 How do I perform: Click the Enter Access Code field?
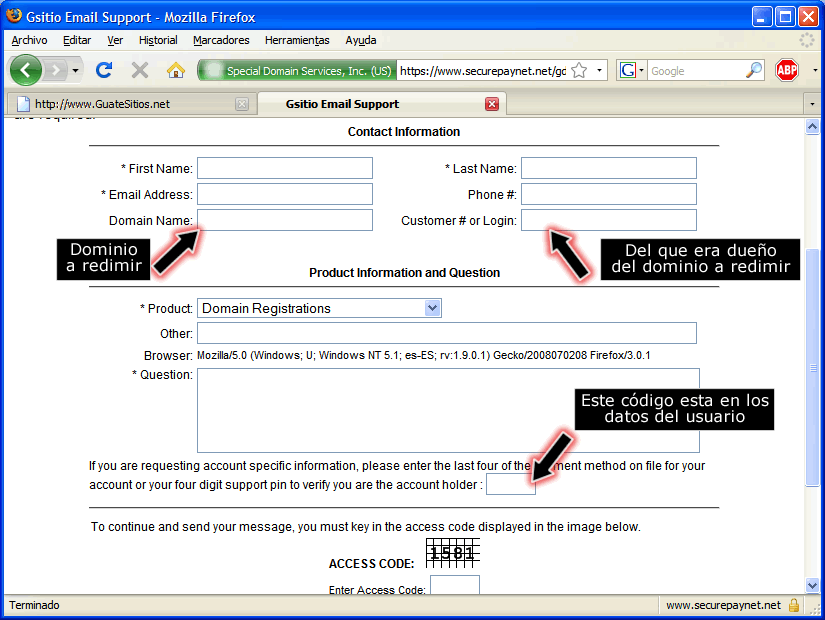tap(455, 585)
